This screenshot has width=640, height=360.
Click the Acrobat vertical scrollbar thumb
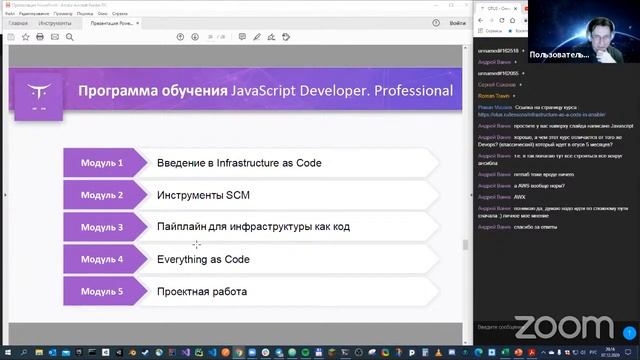point(465,244)
